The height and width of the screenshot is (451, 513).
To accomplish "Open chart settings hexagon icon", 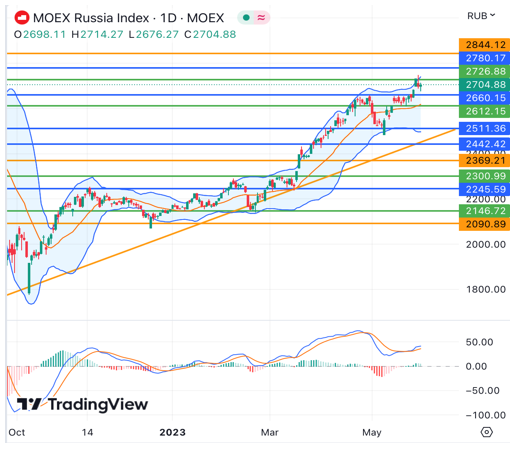I will click(x=487, y=432).
